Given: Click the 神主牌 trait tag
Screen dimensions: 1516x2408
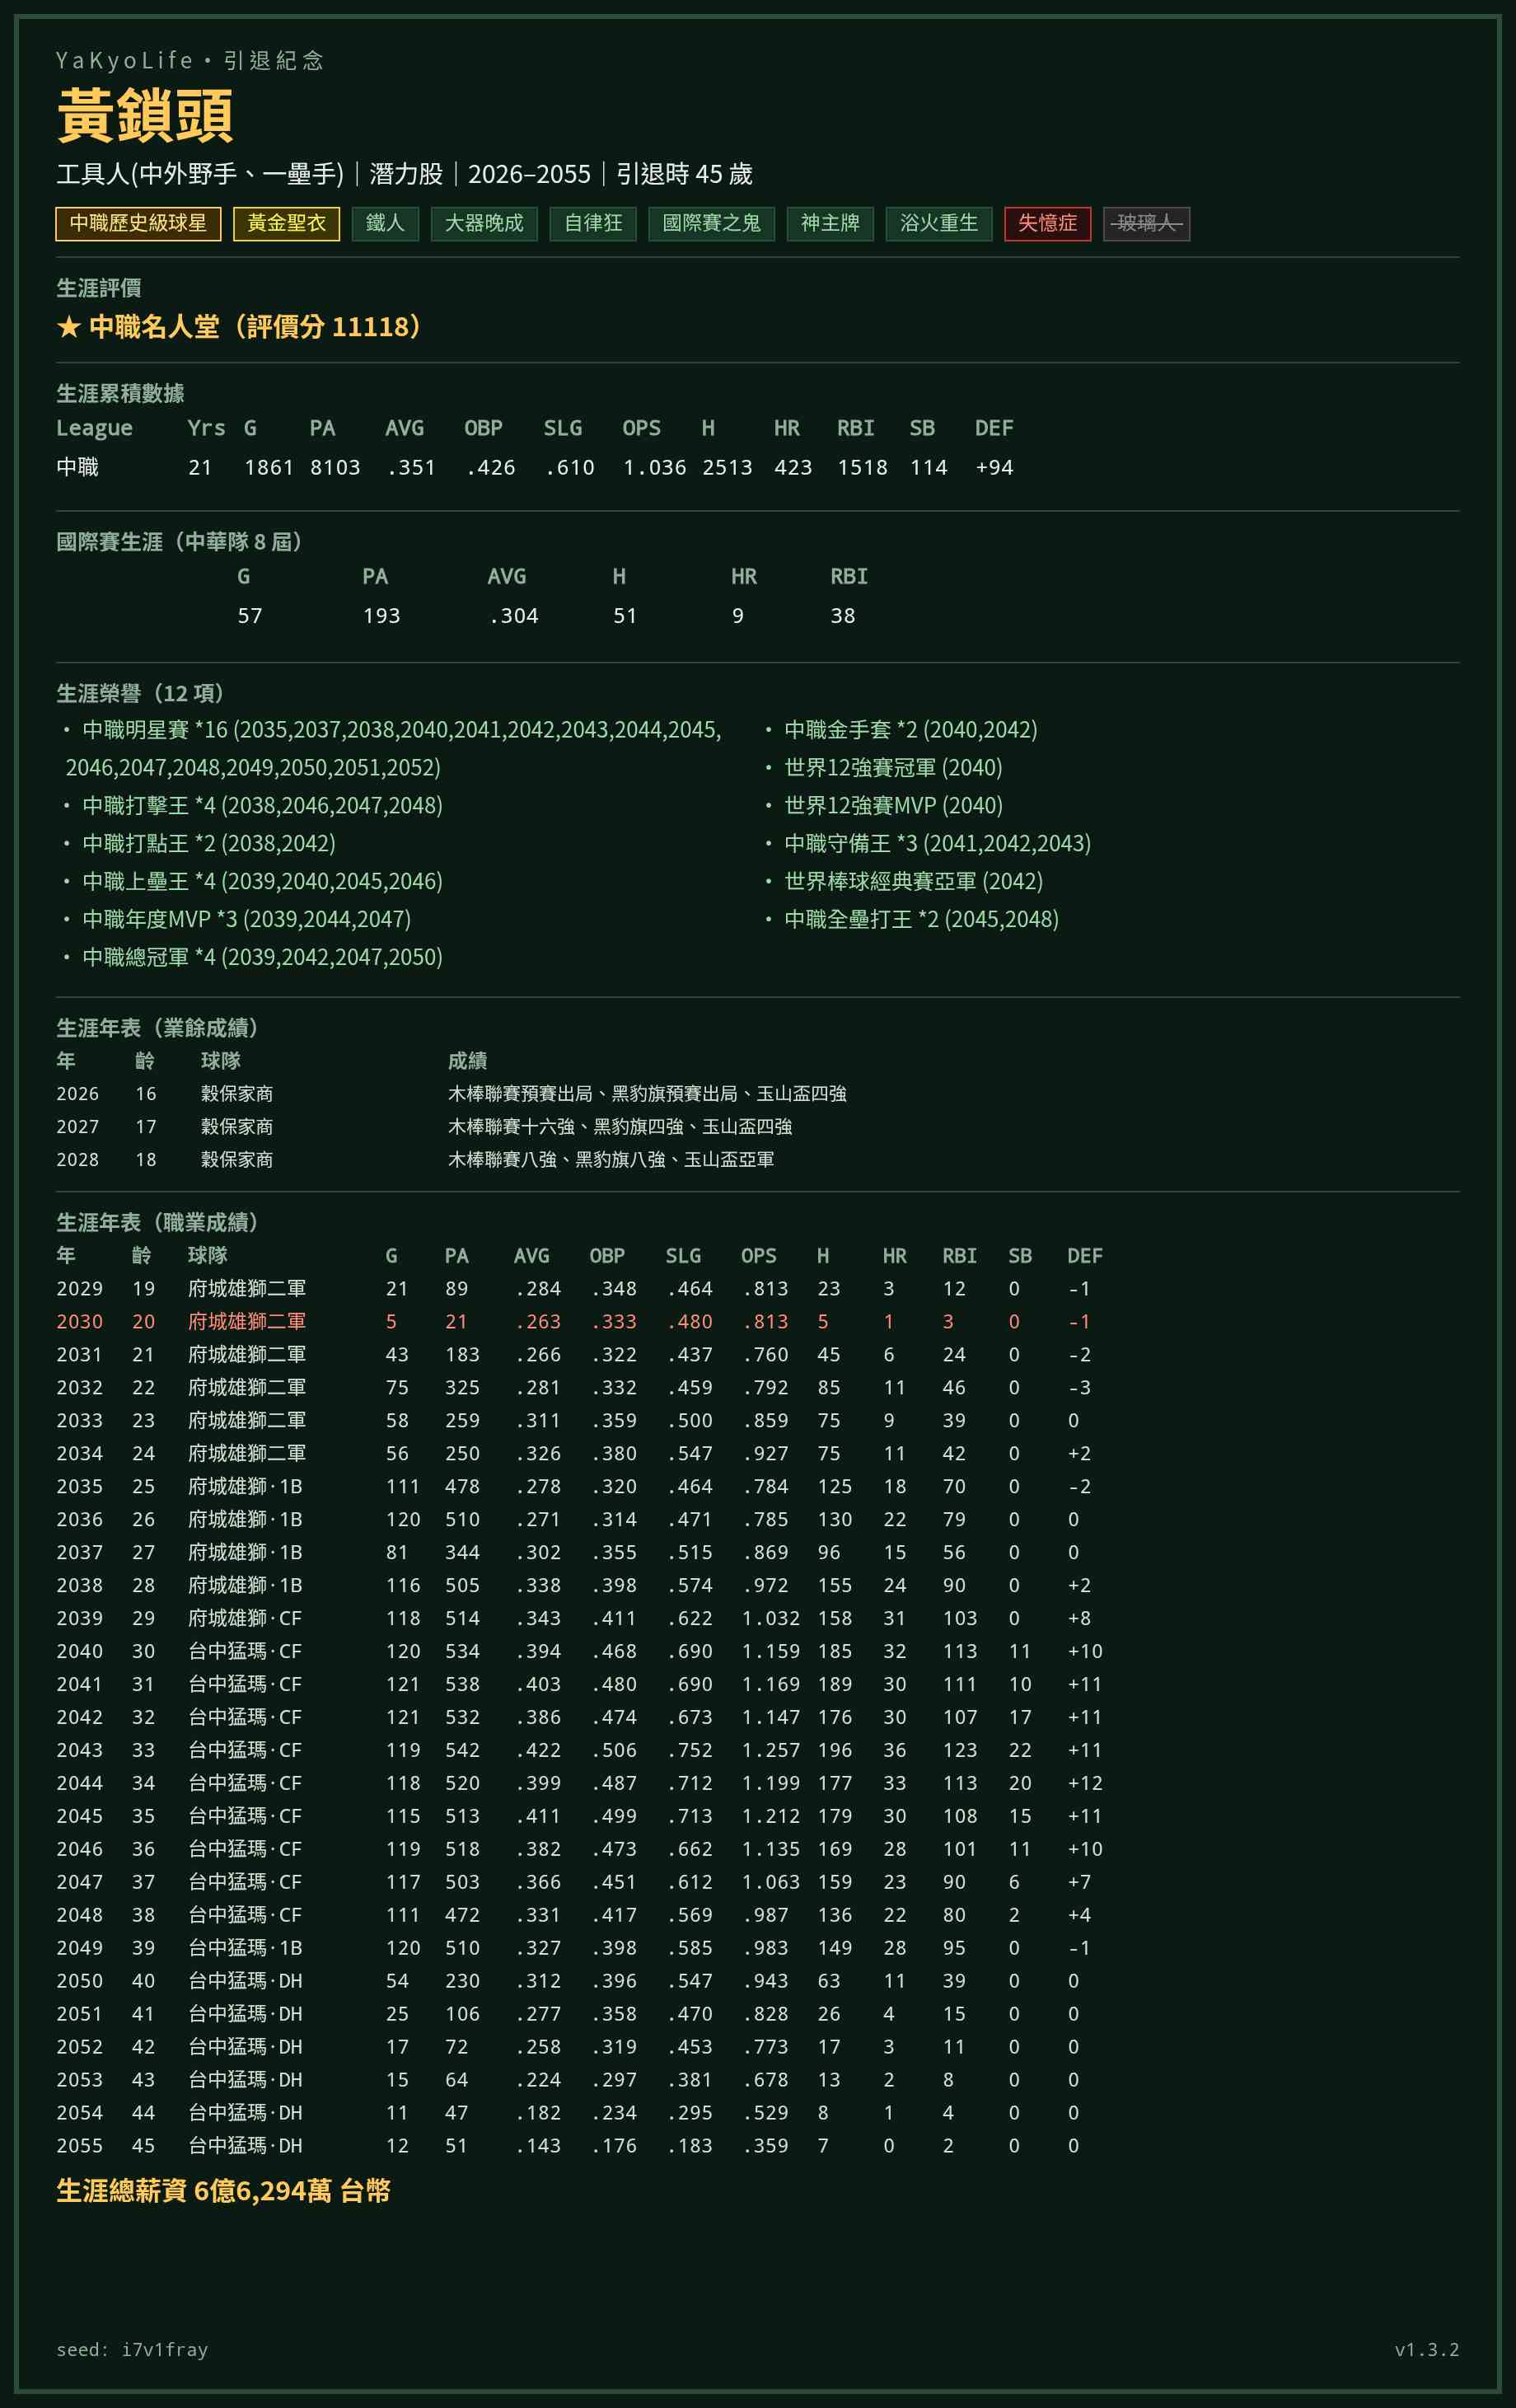Looking at the screenshot, I should tap(830, 224).
